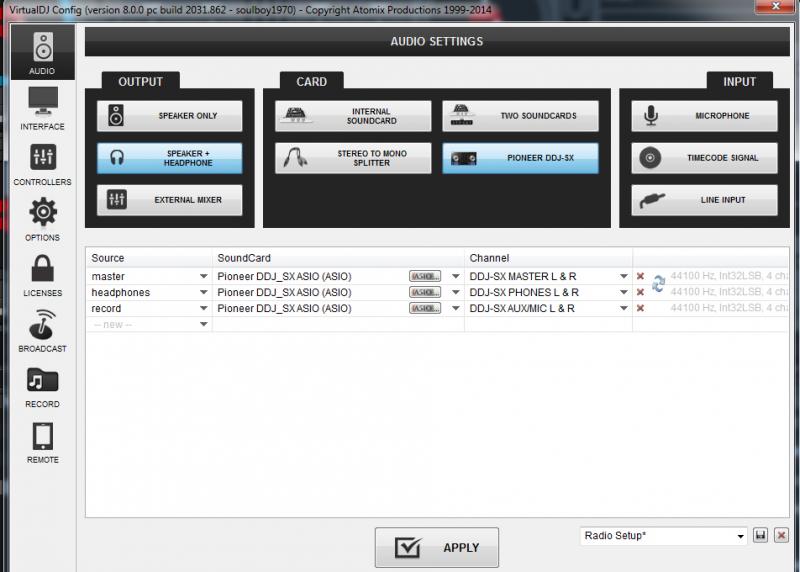The height and width of the screenshot is (572, 800).
Task: Delete the record row with red X
Action: tap(640, 308)
